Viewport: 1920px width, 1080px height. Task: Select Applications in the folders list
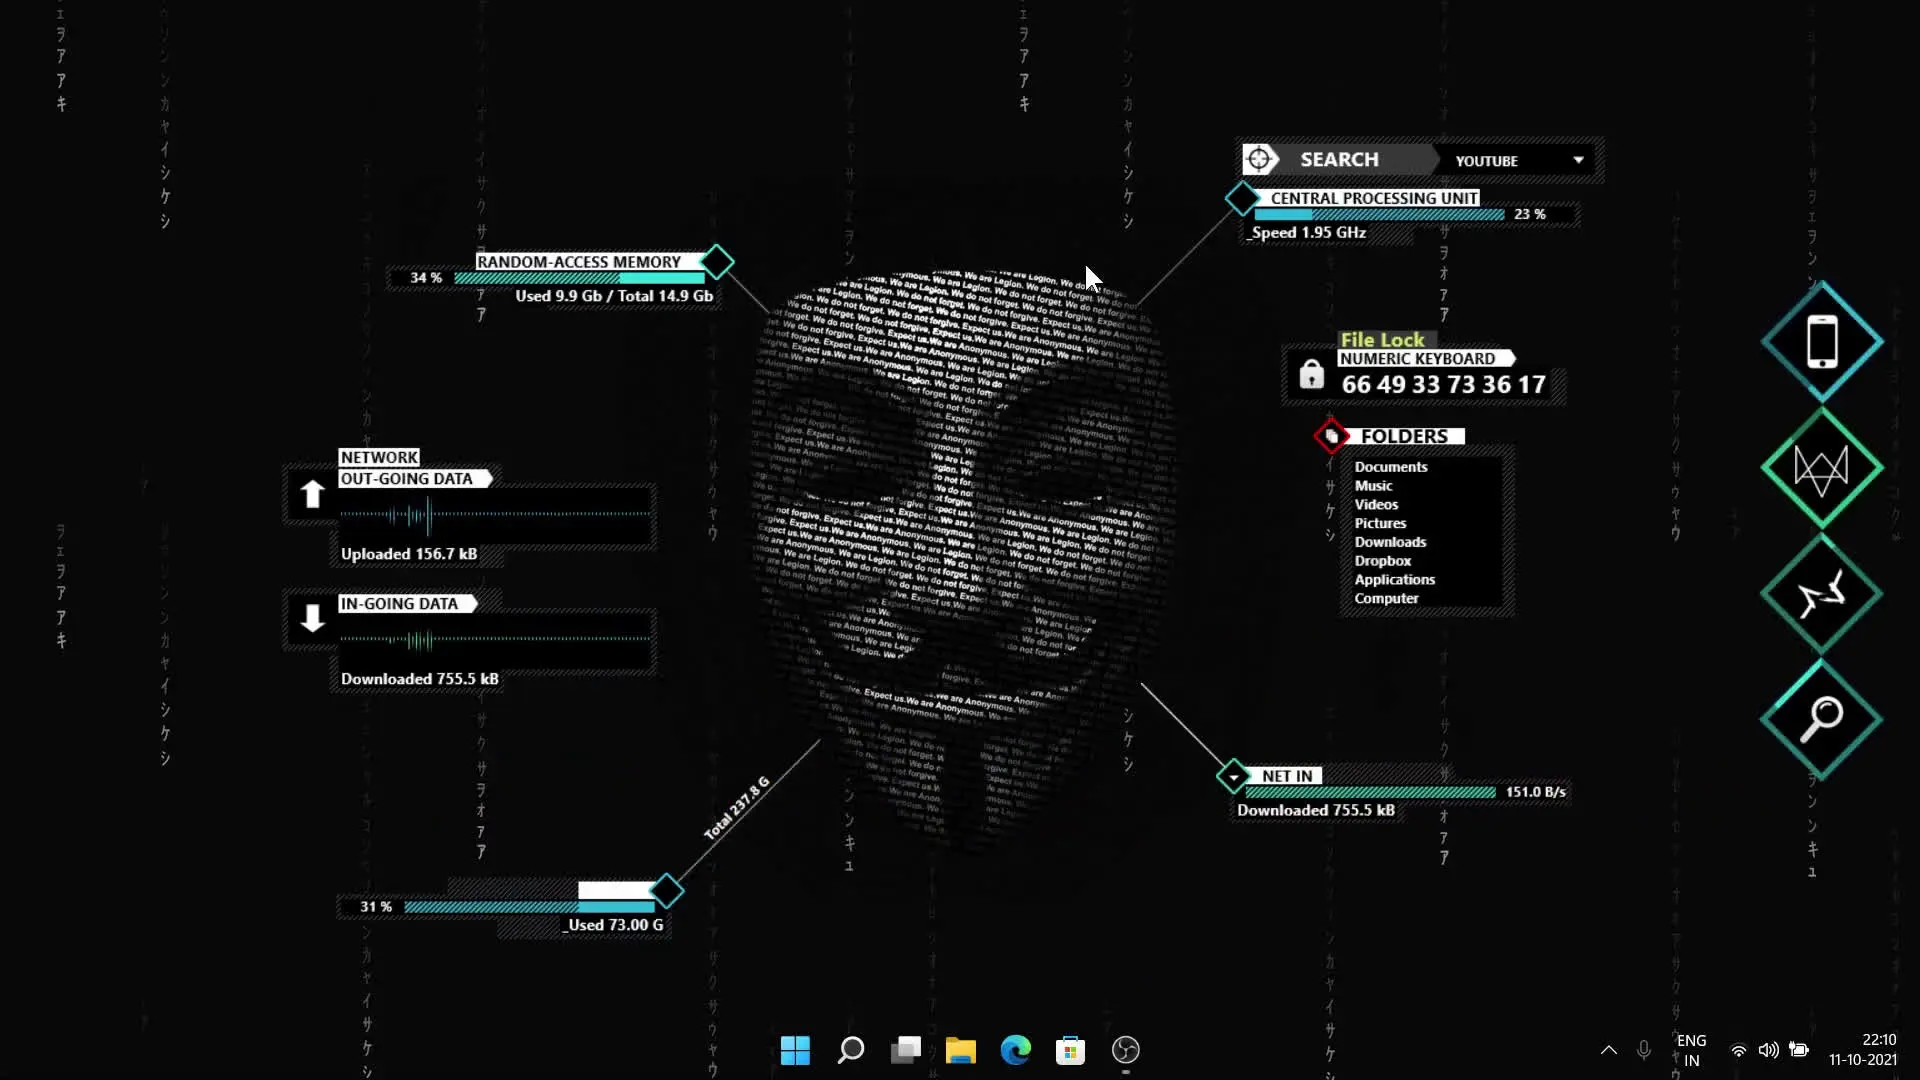(x=1394, y=580)
